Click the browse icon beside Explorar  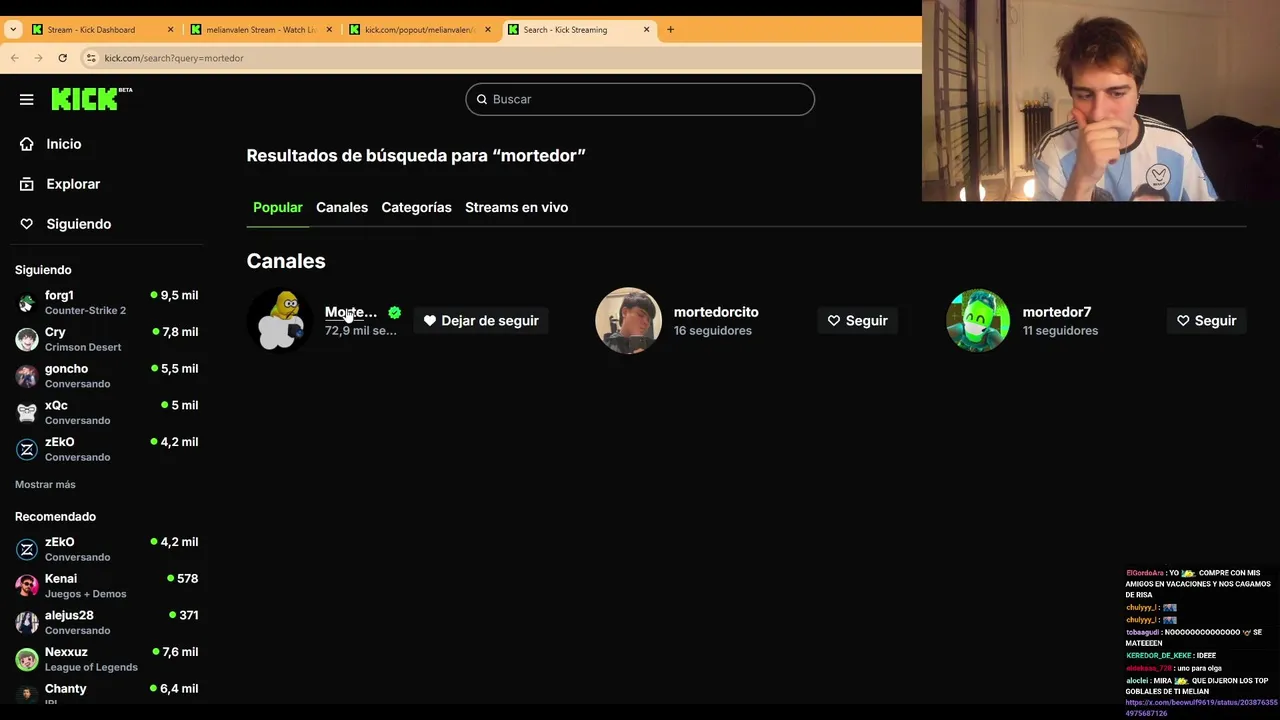tap(27, 184)
